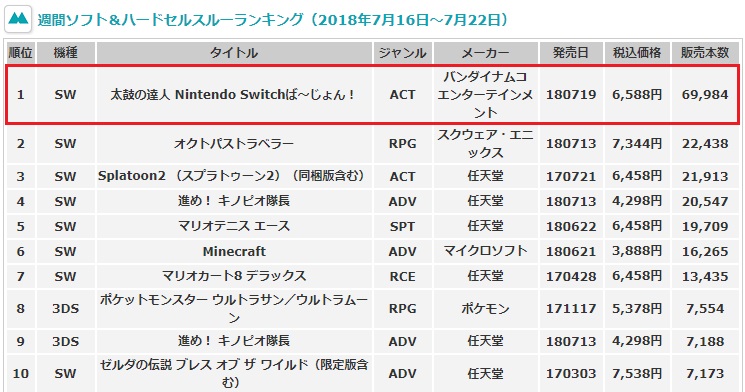Image resolution: width=745 pixels, height=392 pixels.
Task: Click the sales figure 69,984
Action: tap(705, 95)
